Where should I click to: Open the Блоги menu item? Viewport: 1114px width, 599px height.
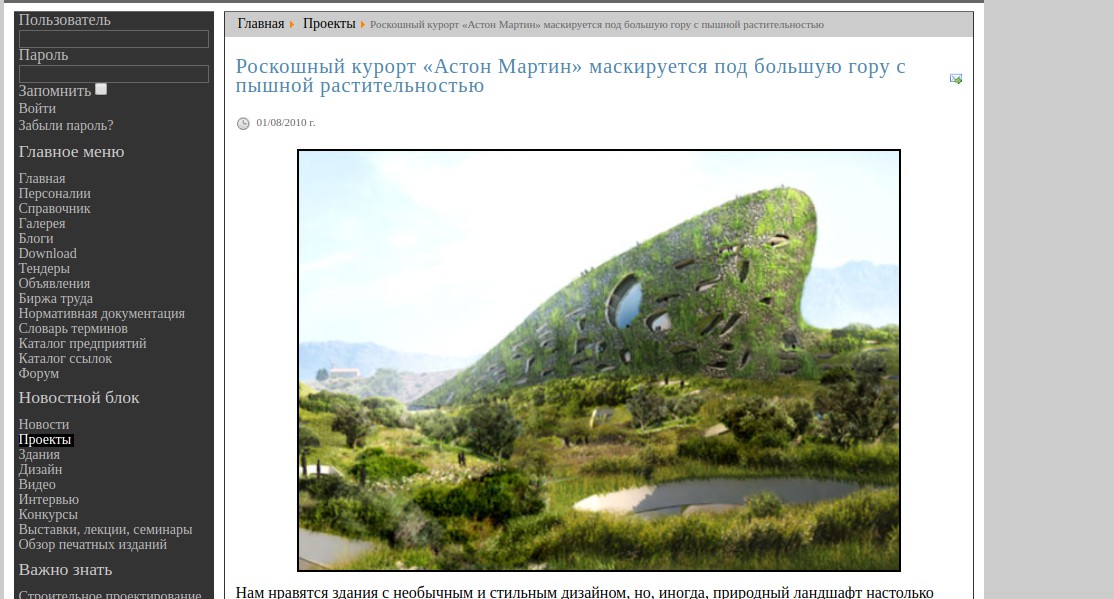coord(36,238)
